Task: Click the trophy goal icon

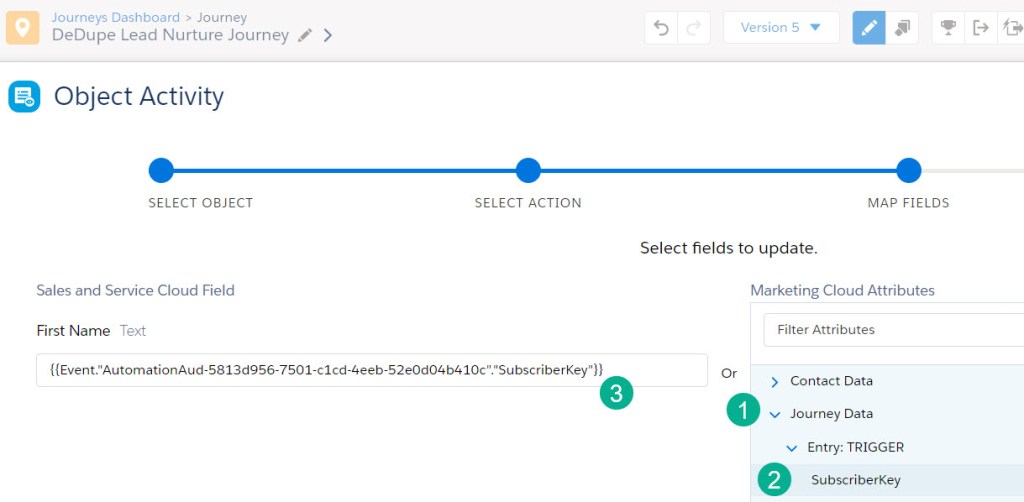Action: click(x=948, y=28)
